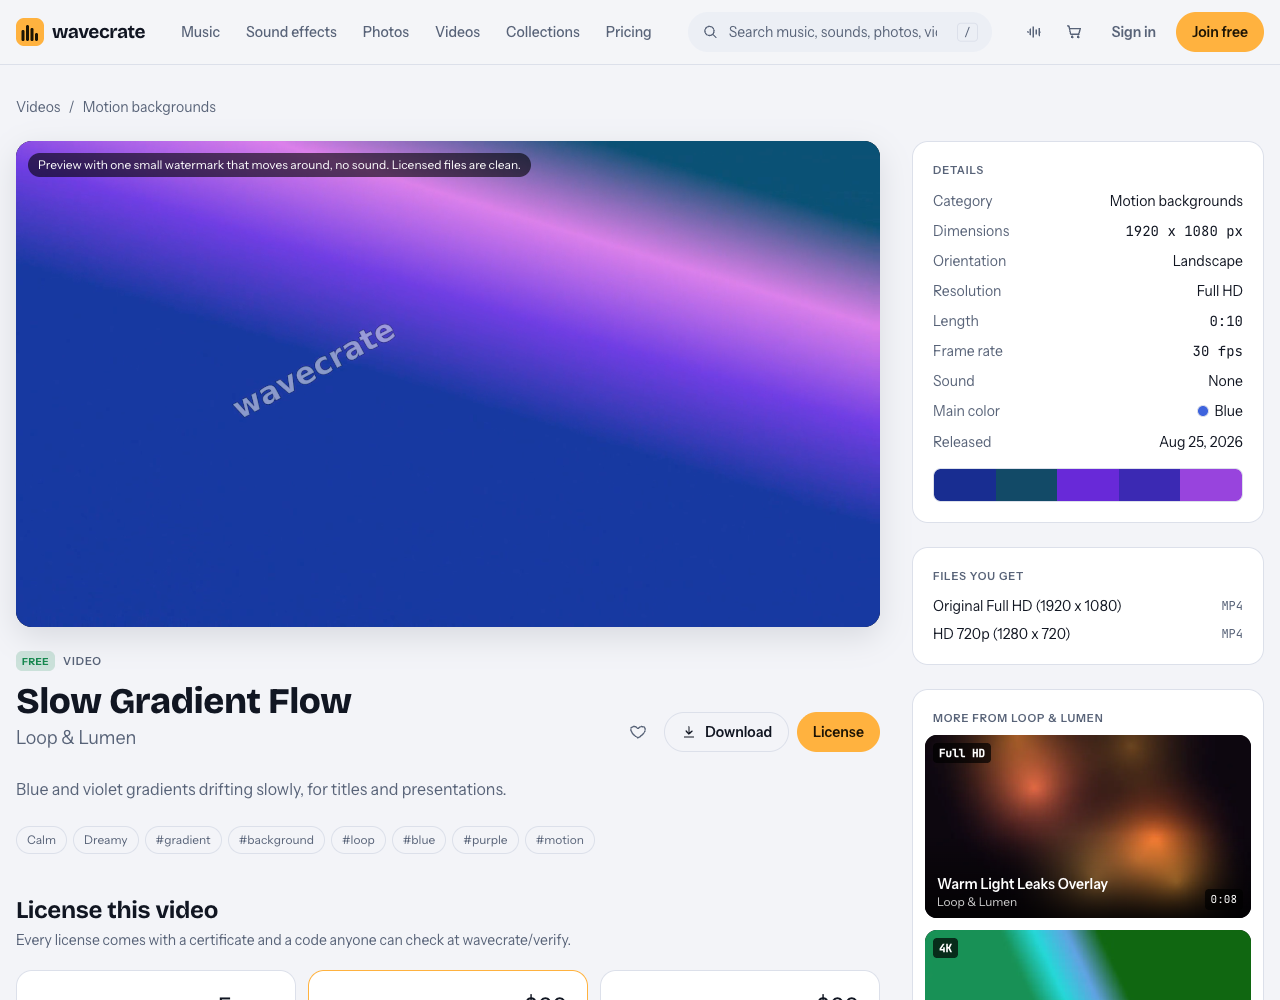Click the Slow Gradient Flow video preview
This screenshot has height=1000, width=1280.
tap(448, 384)
